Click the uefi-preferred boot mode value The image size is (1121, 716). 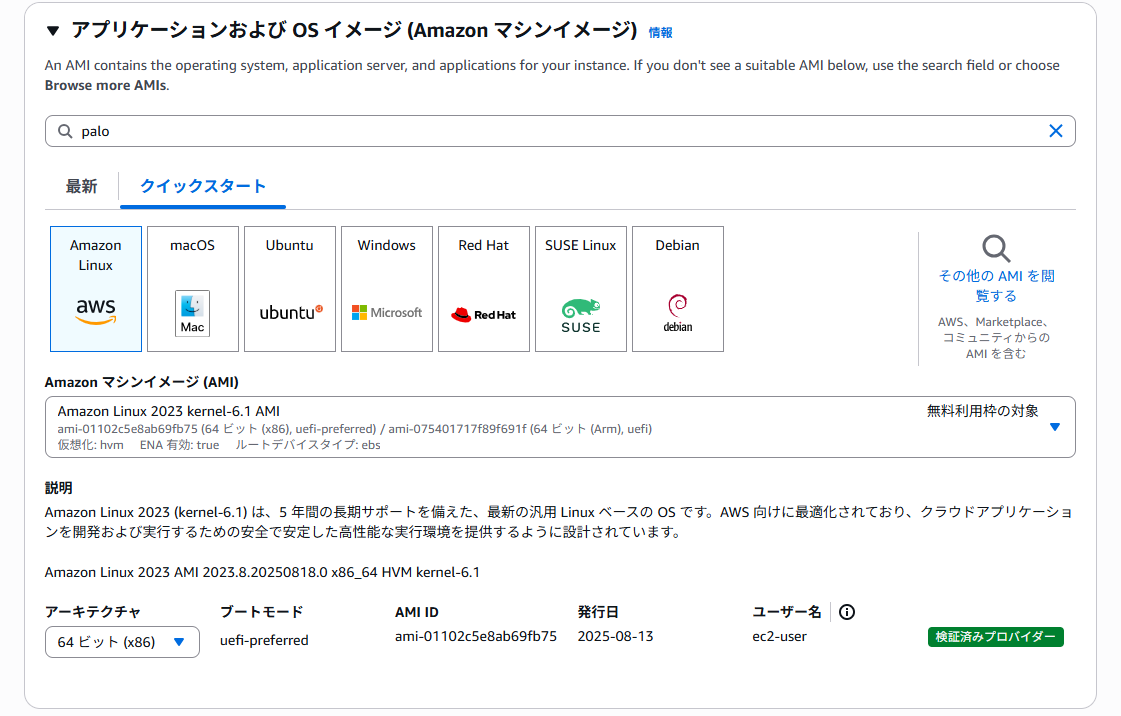pos(264,640)
